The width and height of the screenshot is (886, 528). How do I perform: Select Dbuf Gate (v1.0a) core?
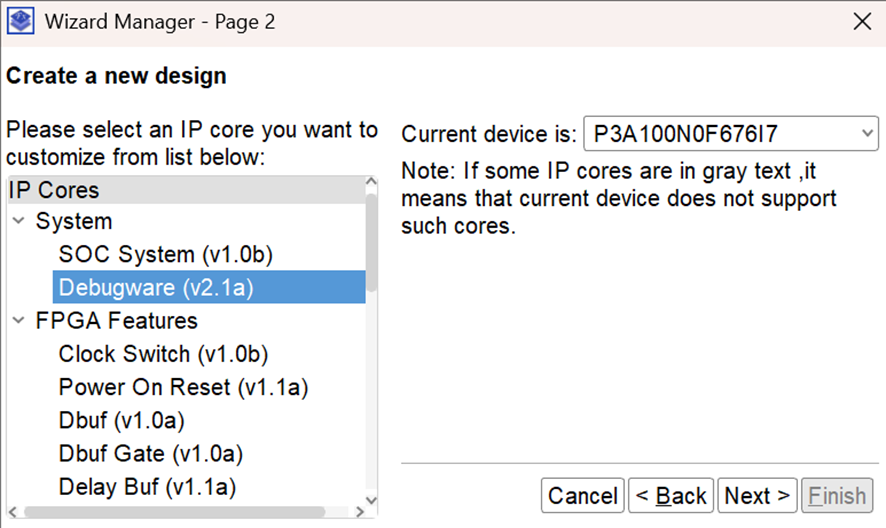tap(151, 454)
